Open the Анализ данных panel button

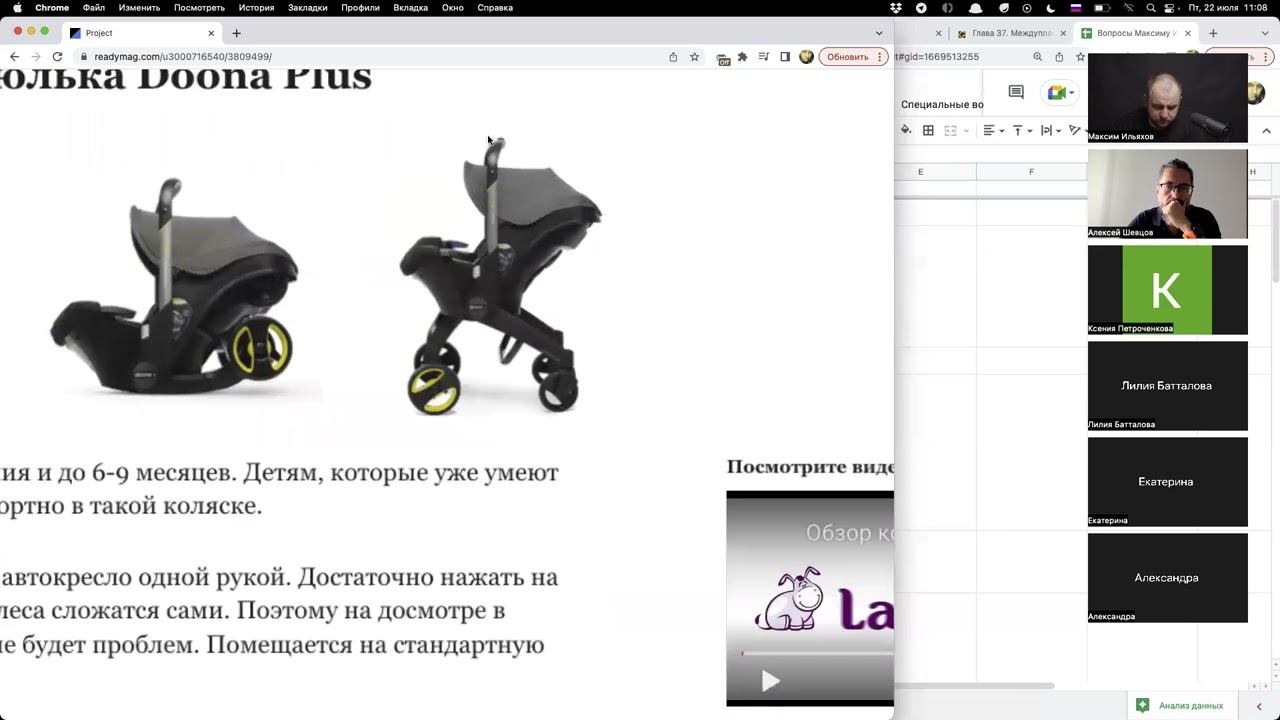[1181, 706]
